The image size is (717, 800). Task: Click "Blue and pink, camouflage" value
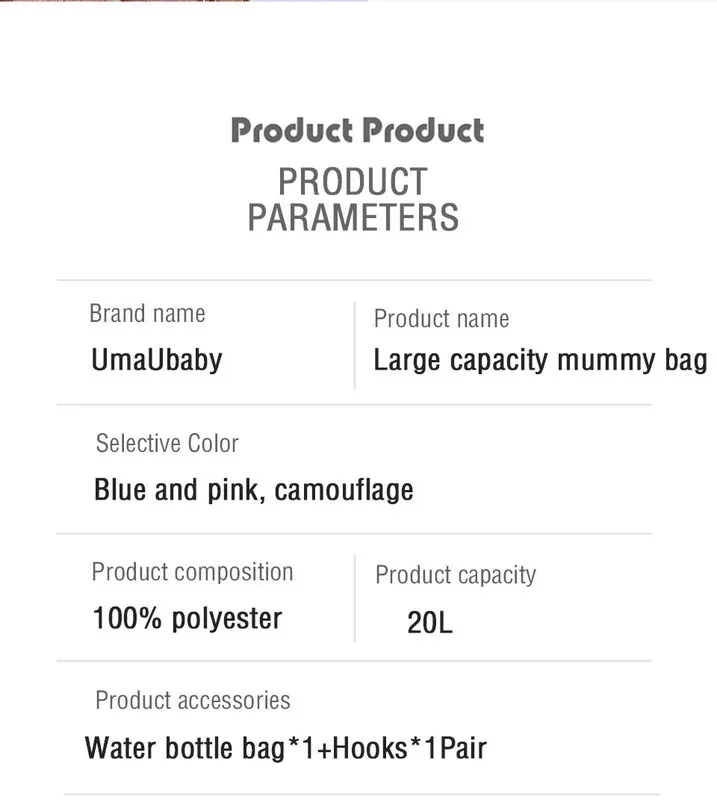(254, 491)
